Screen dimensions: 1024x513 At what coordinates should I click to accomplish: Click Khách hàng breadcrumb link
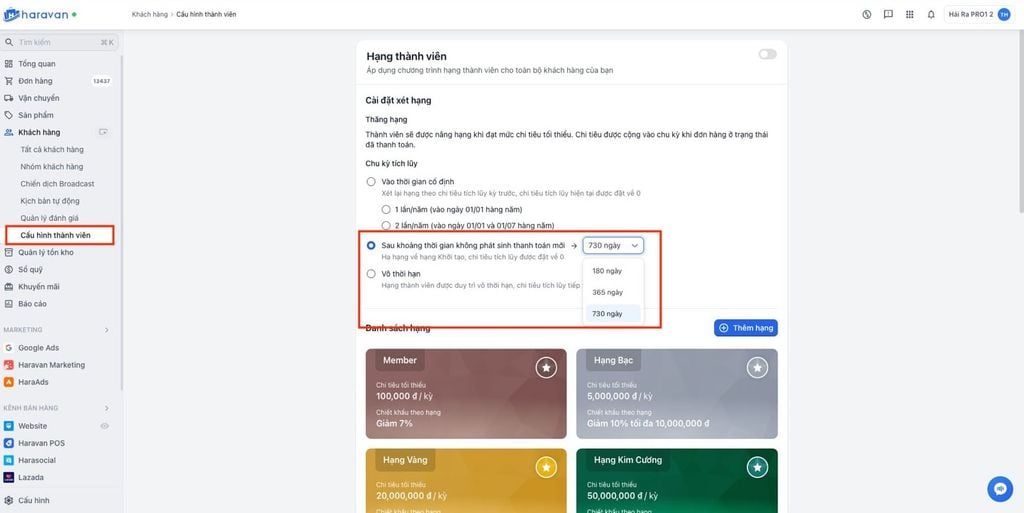pos(150,15)
